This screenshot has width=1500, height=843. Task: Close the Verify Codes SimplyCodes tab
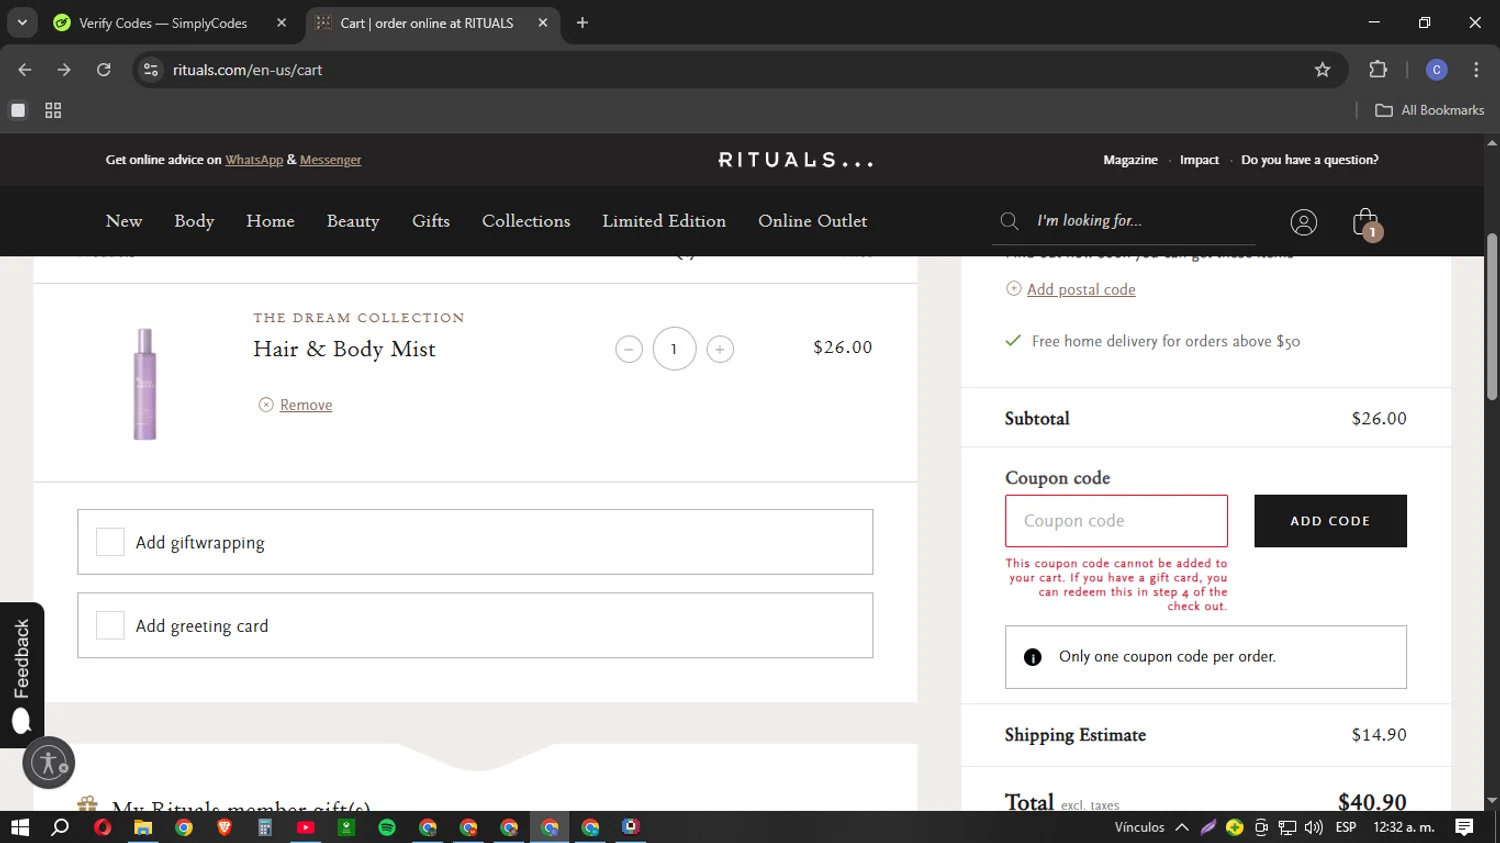tap(281, 22)
